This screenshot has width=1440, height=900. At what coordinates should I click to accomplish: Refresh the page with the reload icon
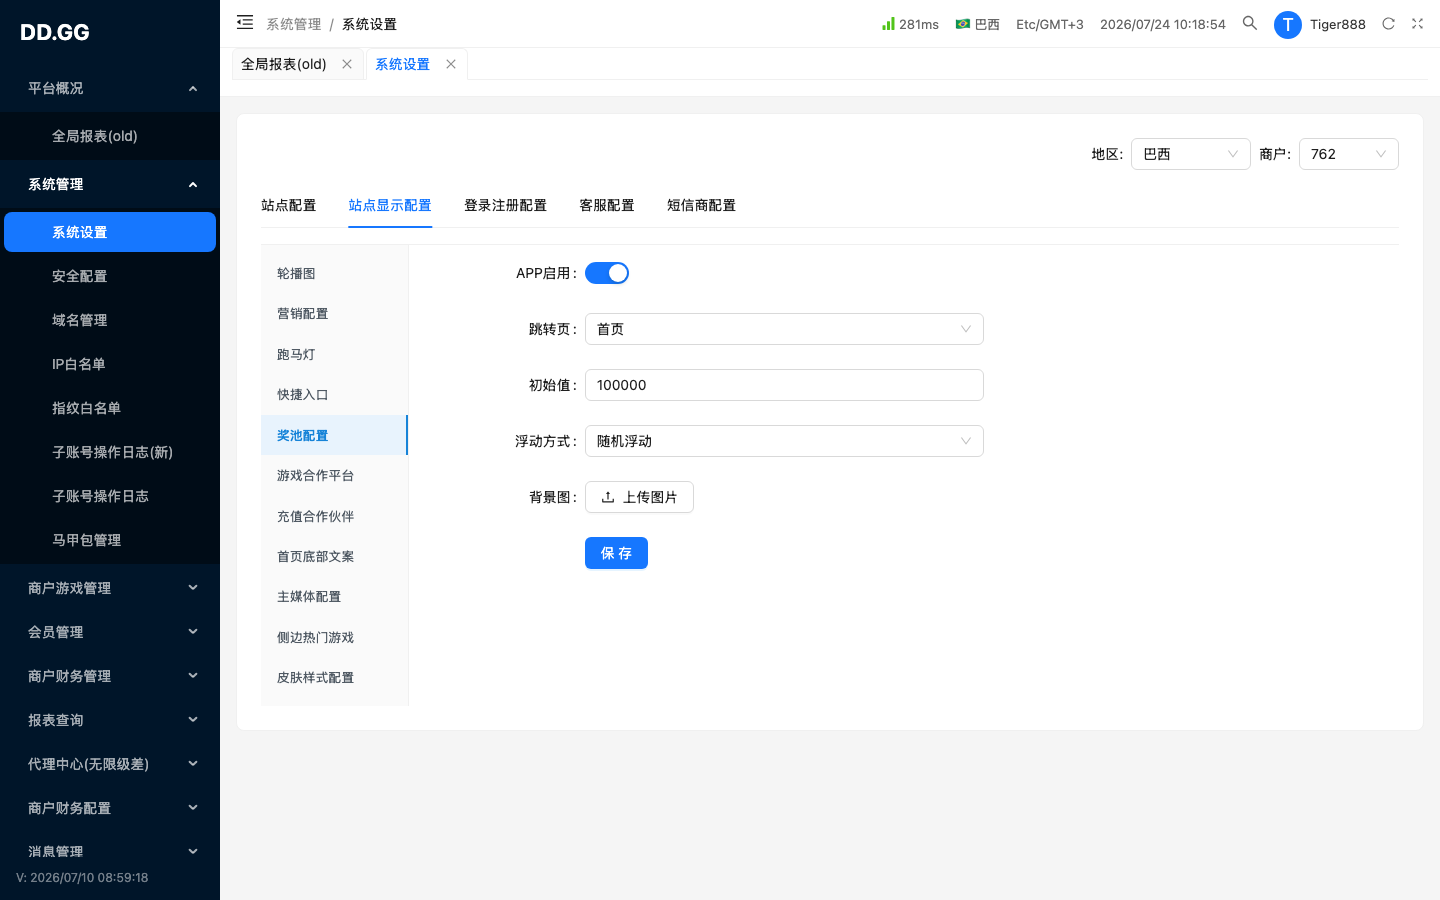[1388, 24]
